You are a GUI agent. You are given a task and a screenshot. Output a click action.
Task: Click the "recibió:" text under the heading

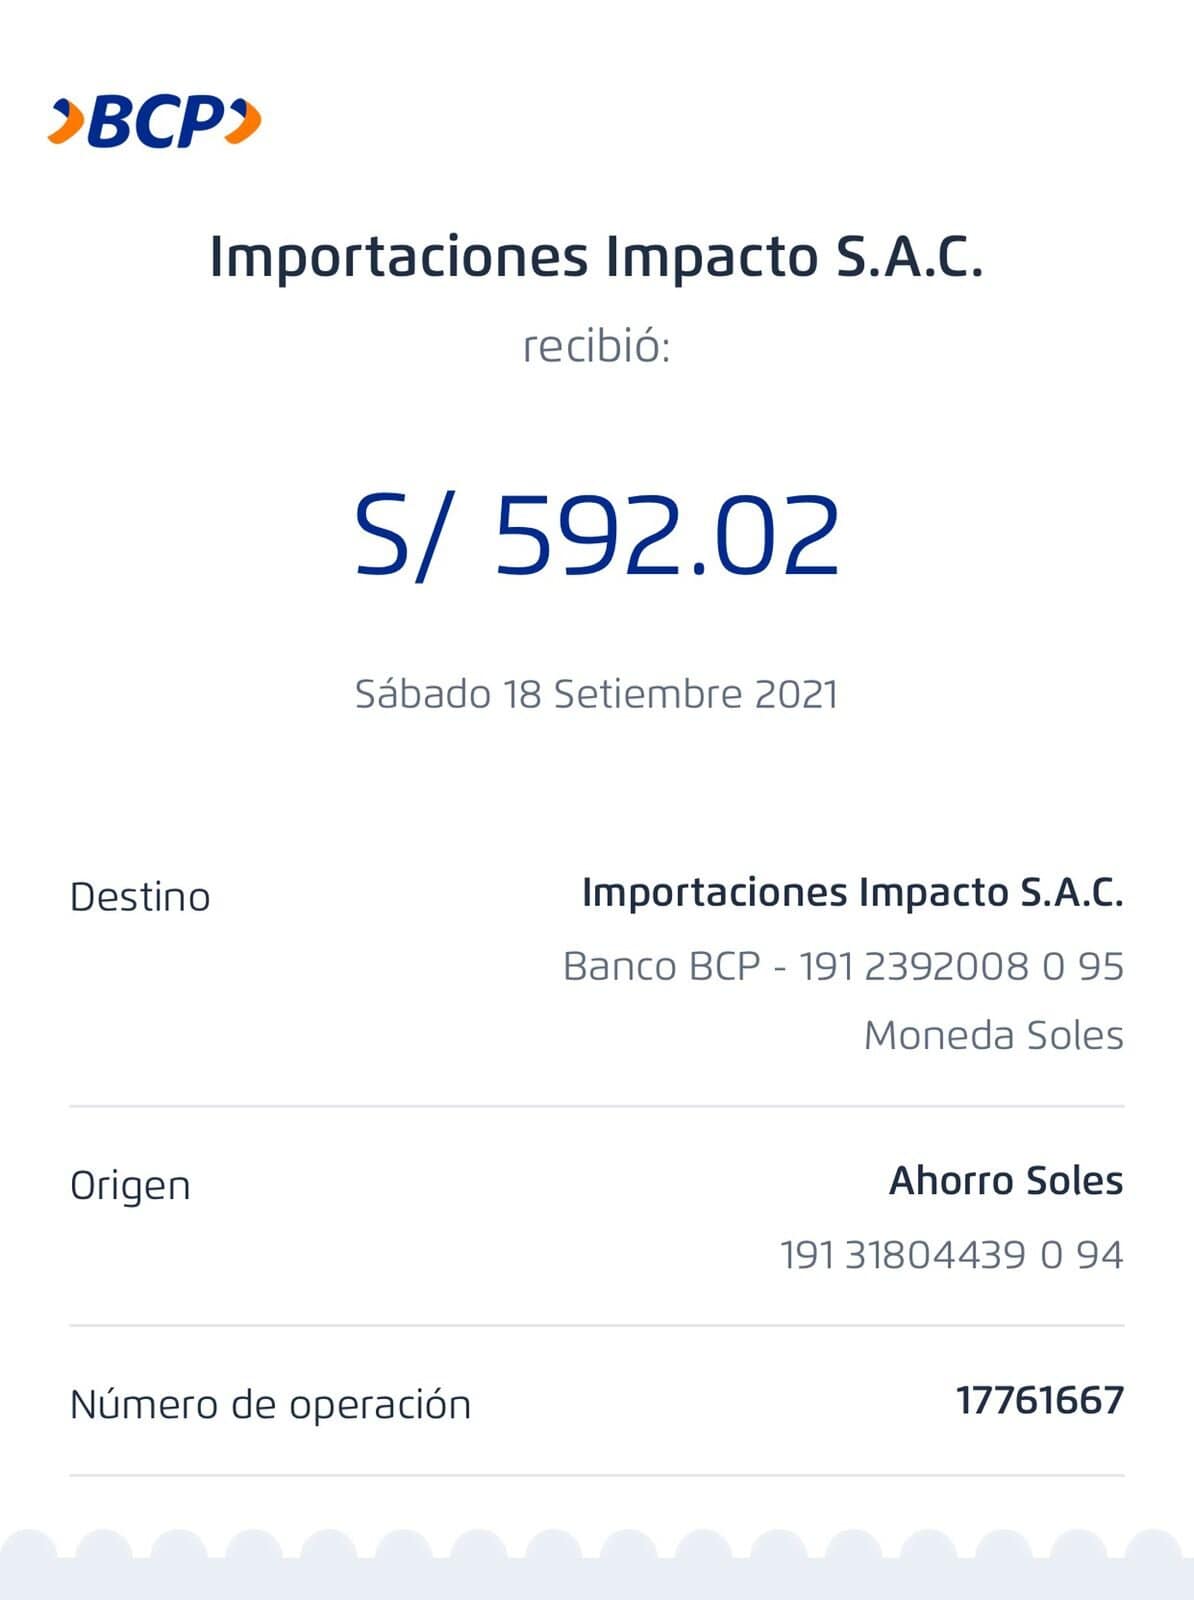pos(596,347)
